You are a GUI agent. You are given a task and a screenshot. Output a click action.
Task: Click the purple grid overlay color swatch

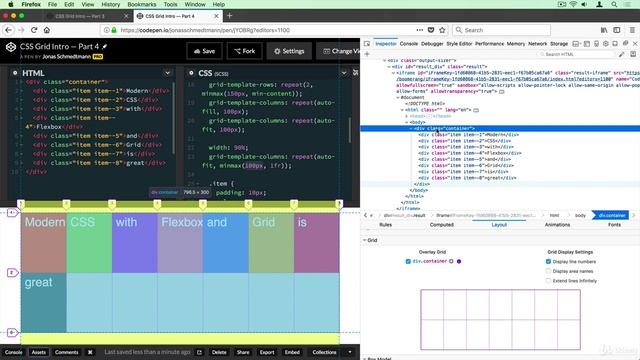tap(459, 261)
